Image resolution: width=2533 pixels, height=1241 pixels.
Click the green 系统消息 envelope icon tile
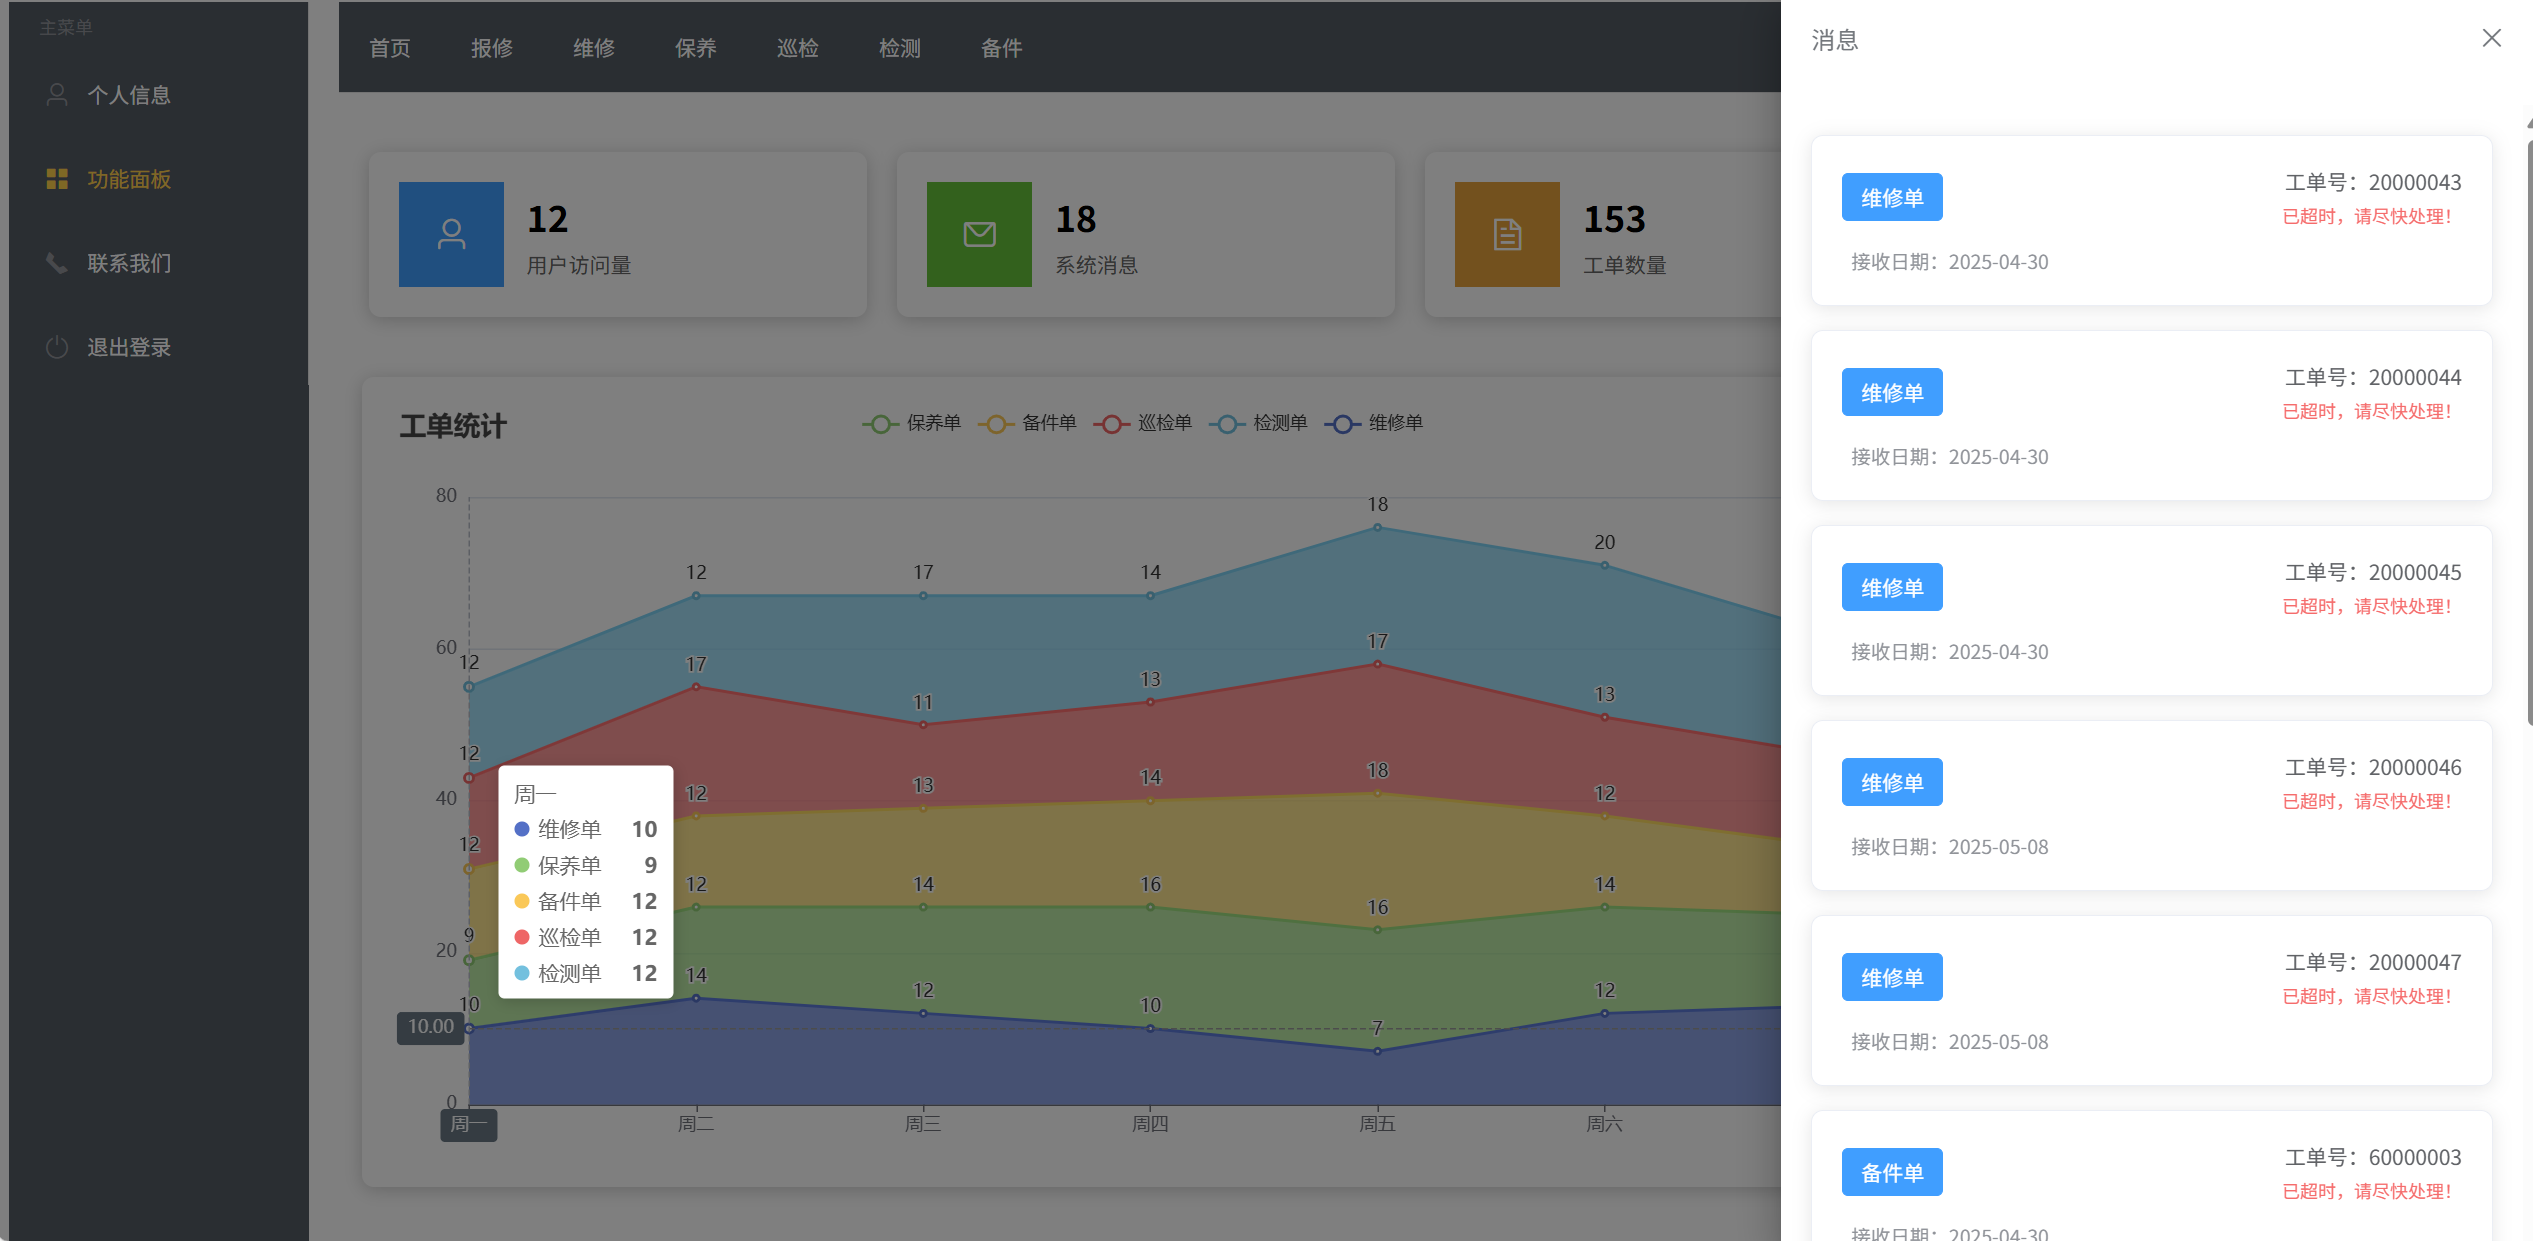pyautogui.click(x=979, y=234)
